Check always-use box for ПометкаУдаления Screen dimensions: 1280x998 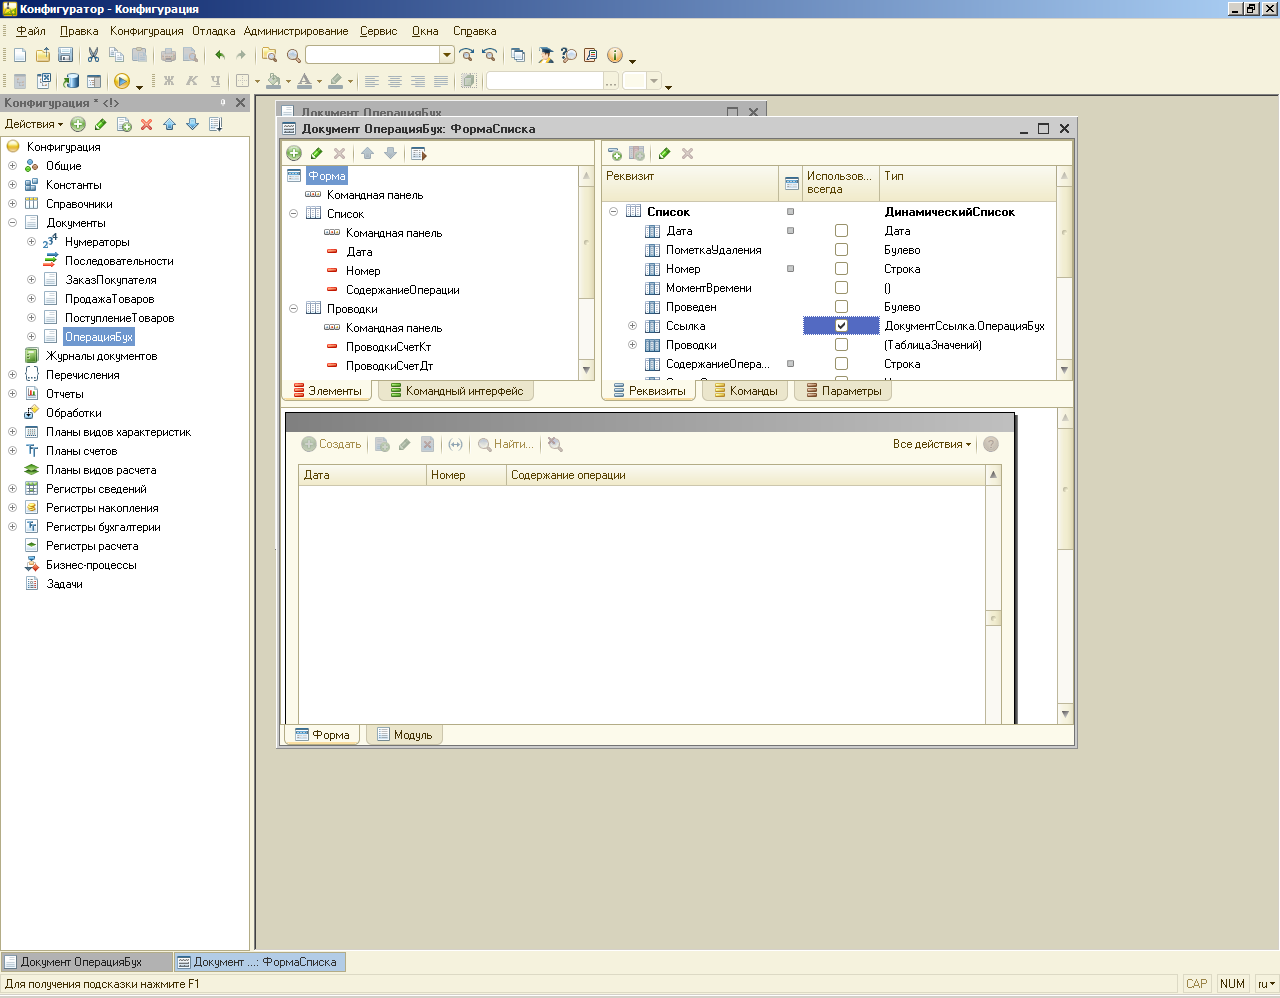point(841,250)
